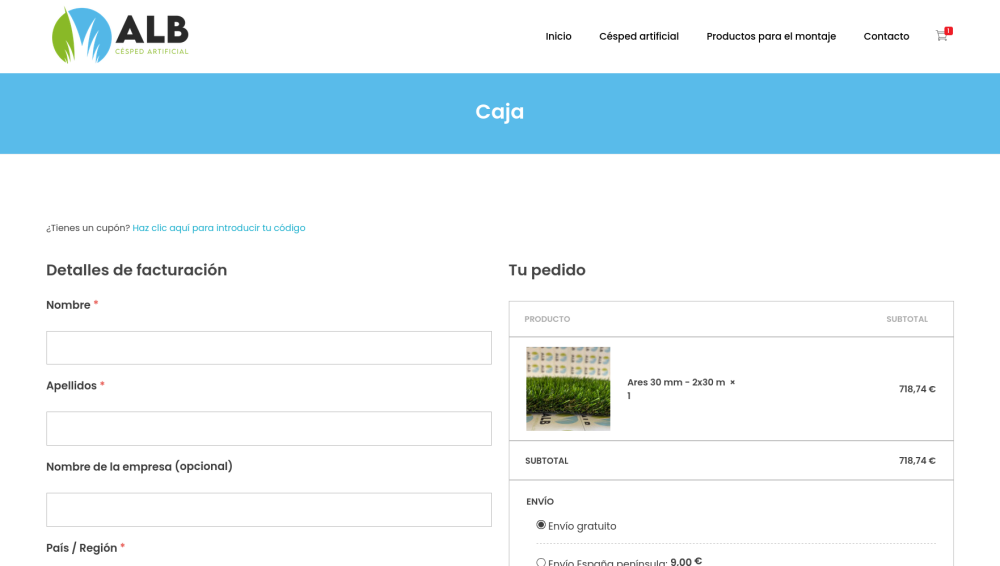Navigate to the Contacto page
The height and width of the screenshot is (566, 1000).
point(886,37)
